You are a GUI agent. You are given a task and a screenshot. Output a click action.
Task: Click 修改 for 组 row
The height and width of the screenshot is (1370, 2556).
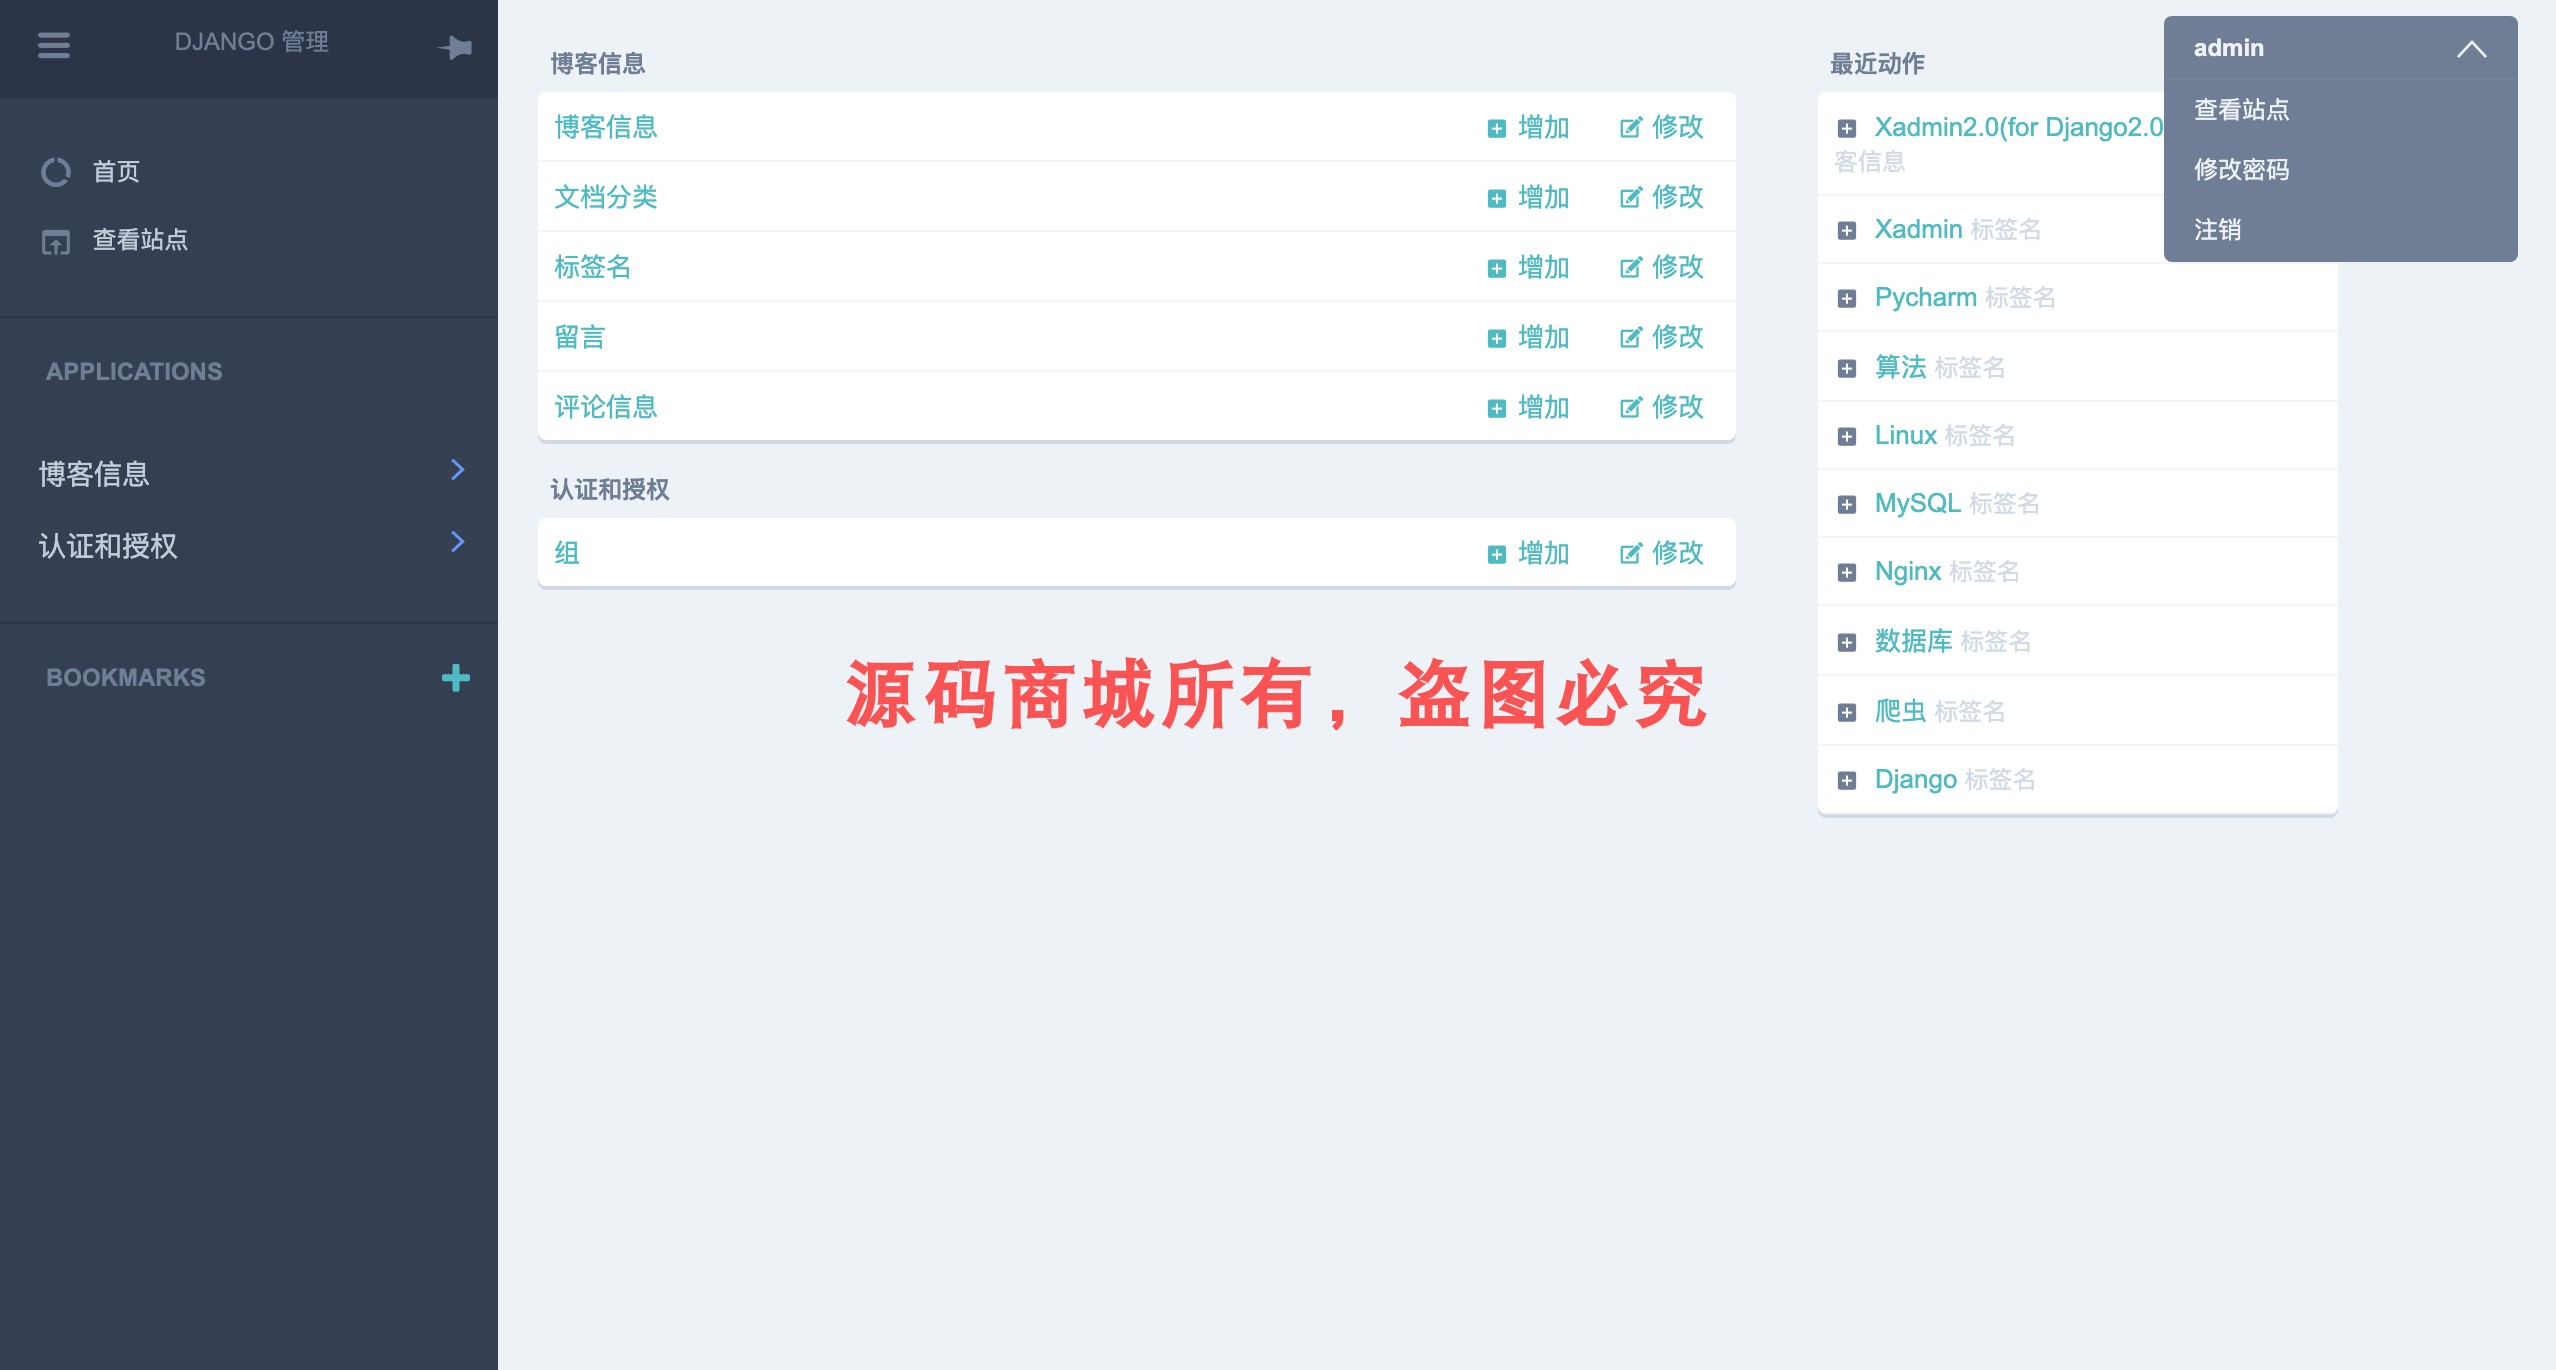(1662, 553)
